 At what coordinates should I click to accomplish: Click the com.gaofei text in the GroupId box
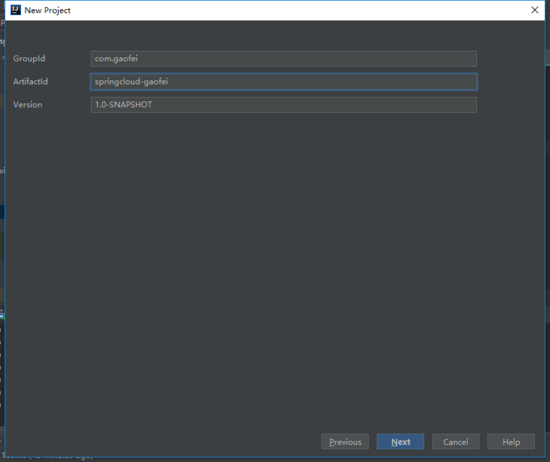[x=116, y=59]
